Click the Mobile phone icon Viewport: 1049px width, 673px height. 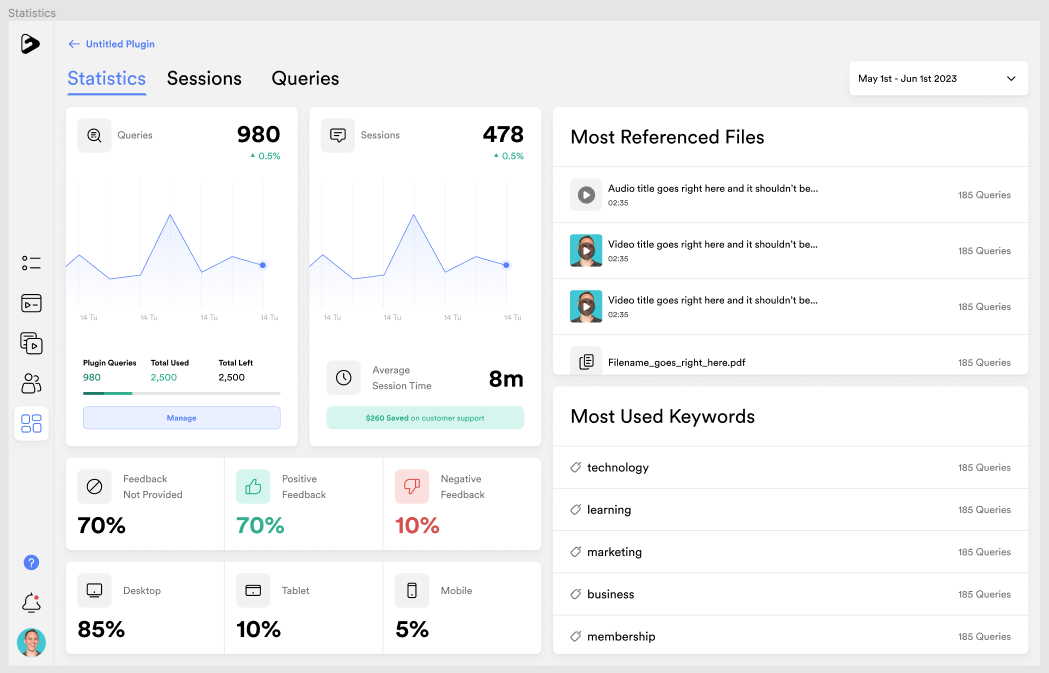coord(411,590)
